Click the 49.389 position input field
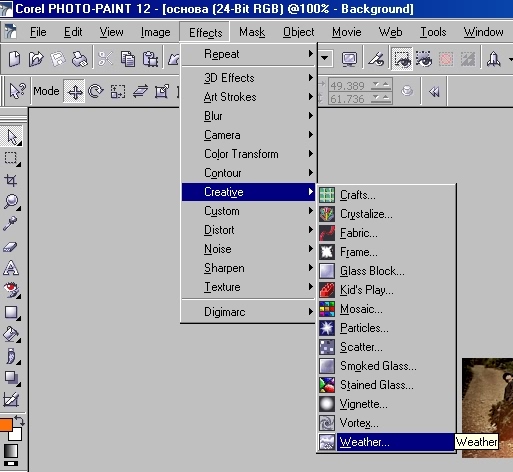This screenshot has width=513, height=472. pos(348,86)
